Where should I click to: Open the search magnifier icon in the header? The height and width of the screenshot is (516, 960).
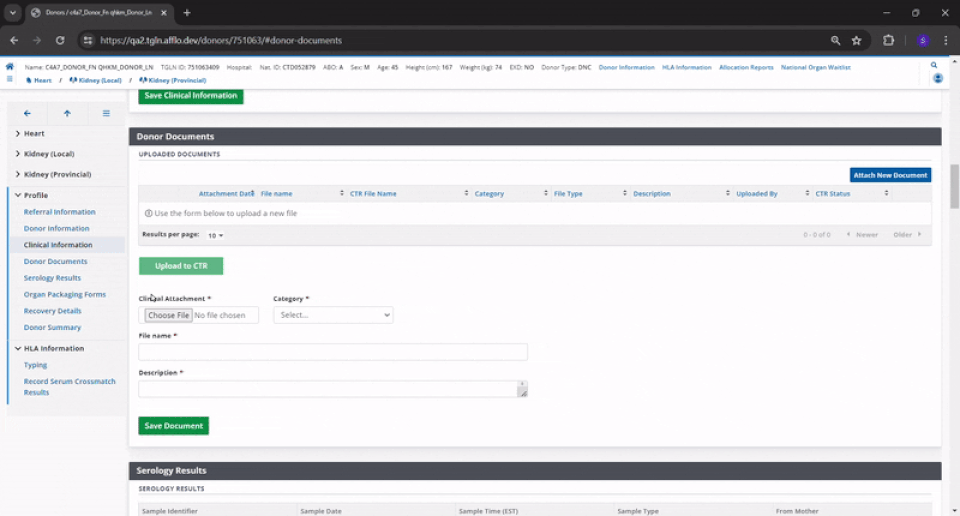coord(934,66)
